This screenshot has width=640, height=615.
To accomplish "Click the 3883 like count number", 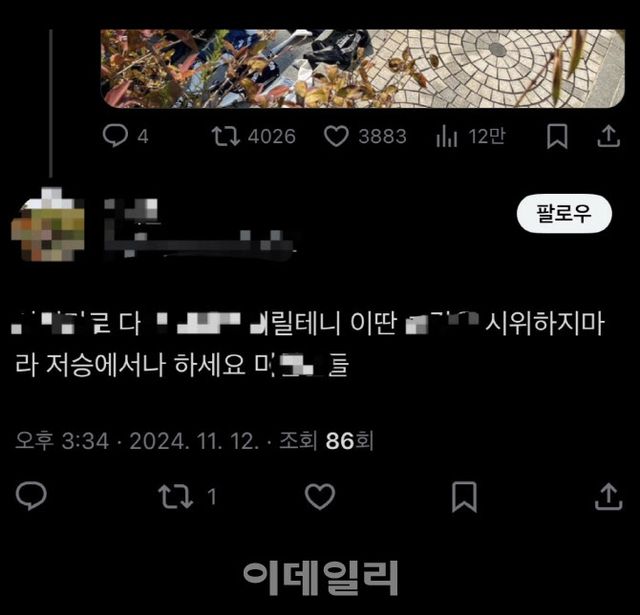I will point(382,136).
